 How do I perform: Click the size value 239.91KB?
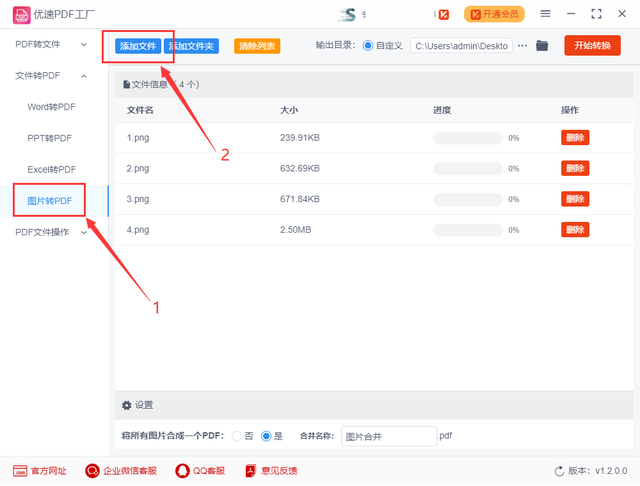tap(300, 138)
